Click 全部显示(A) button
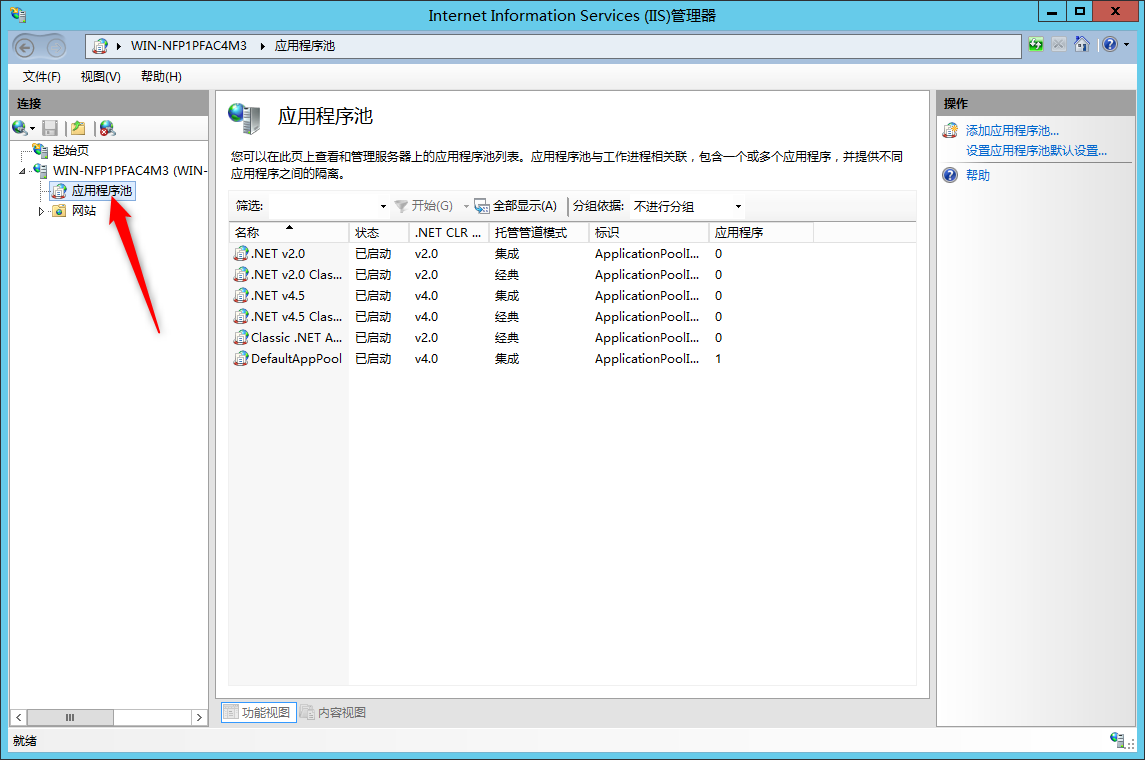 pos(516,206)
